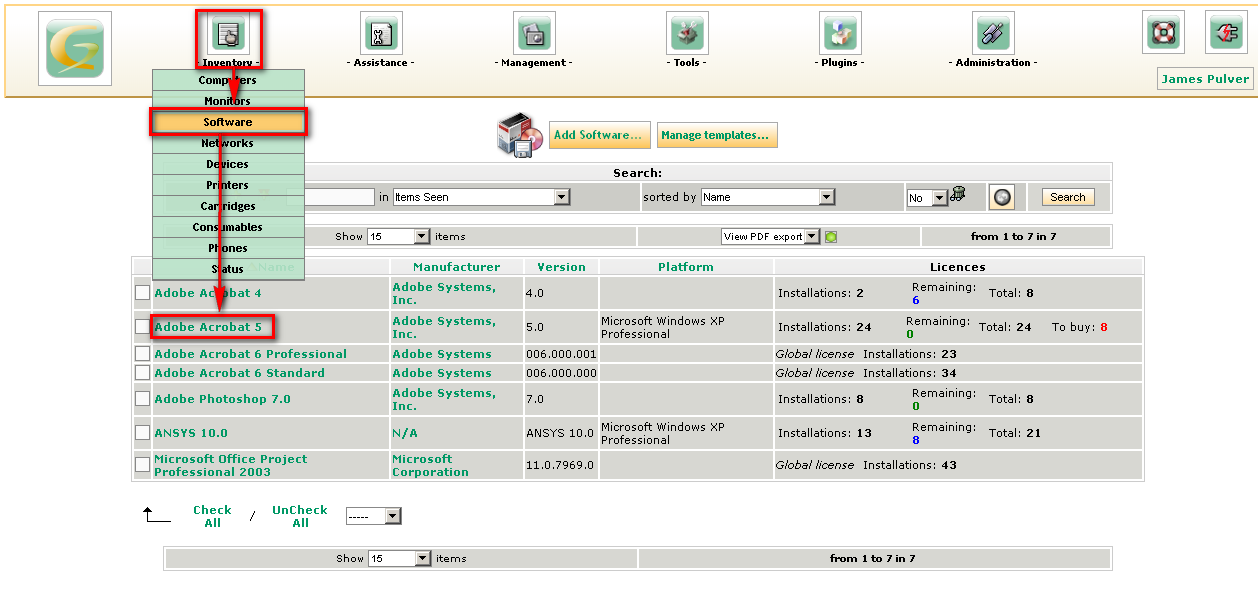The height and width of the screenshot is (590, 1258).
Task: Open the mass action dropdown beside UnCheck All
Action: point(373,516)
